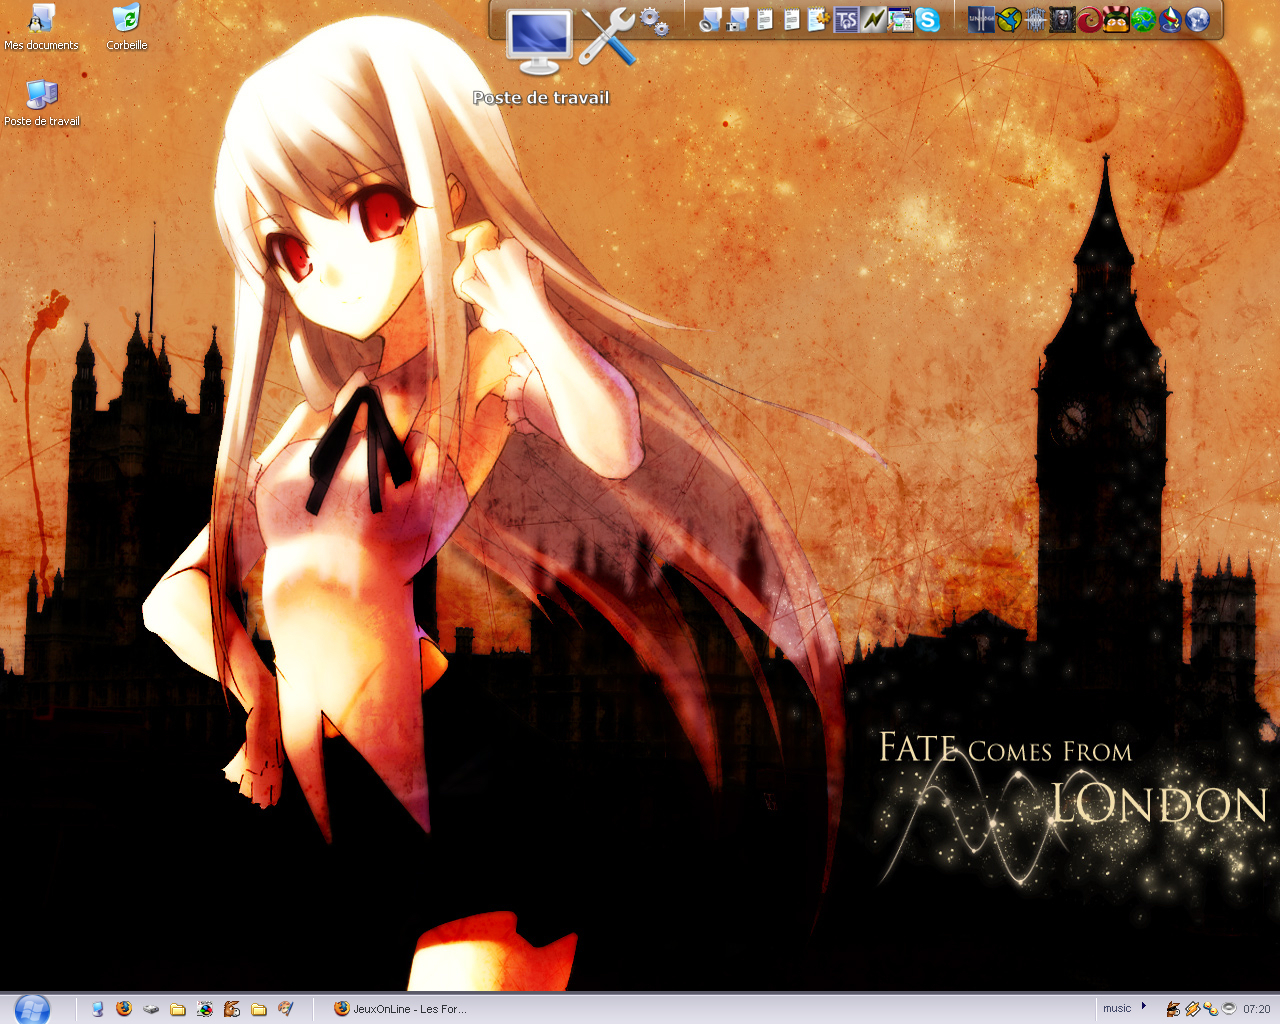Launch eMule from quick launch
1280x1024 pixels.
(x=231, y=1009)
